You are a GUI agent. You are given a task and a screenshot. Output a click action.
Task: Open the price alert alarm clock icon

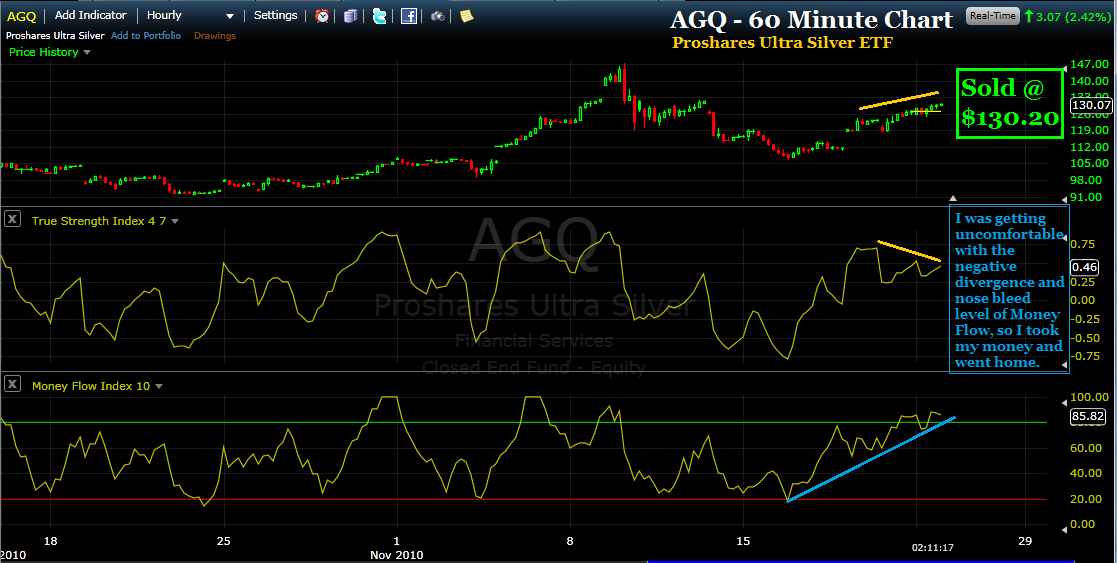322,16
